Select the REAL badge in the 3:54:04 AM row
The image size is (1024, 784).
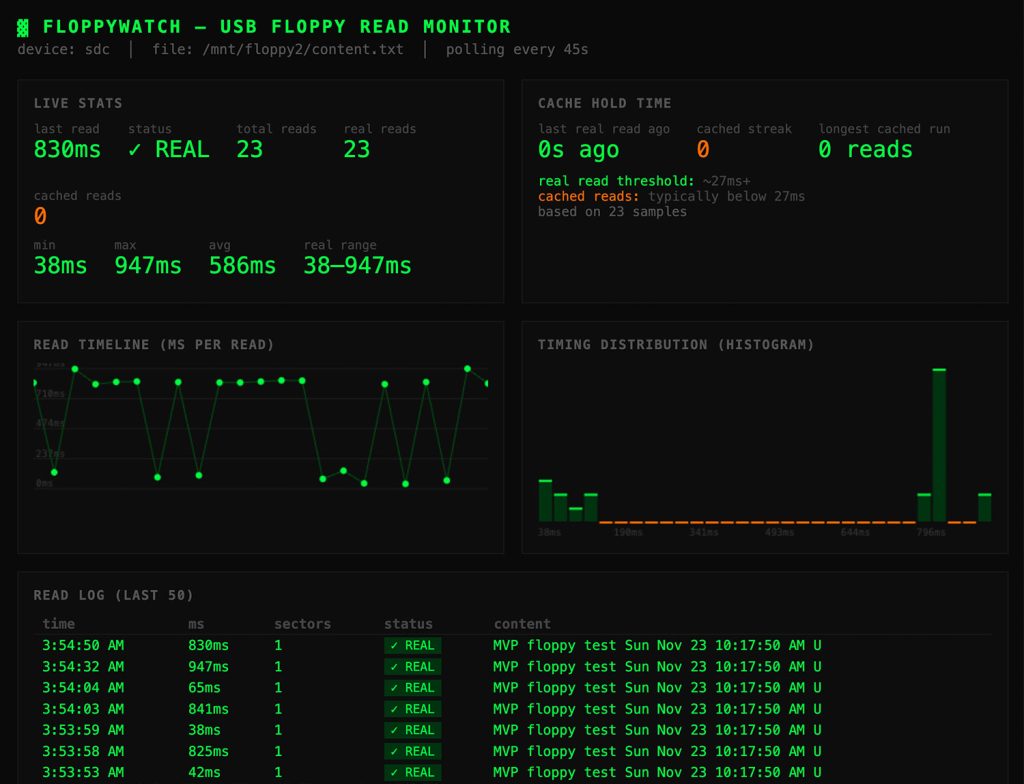pyautogui.click(x=412, y=688)
